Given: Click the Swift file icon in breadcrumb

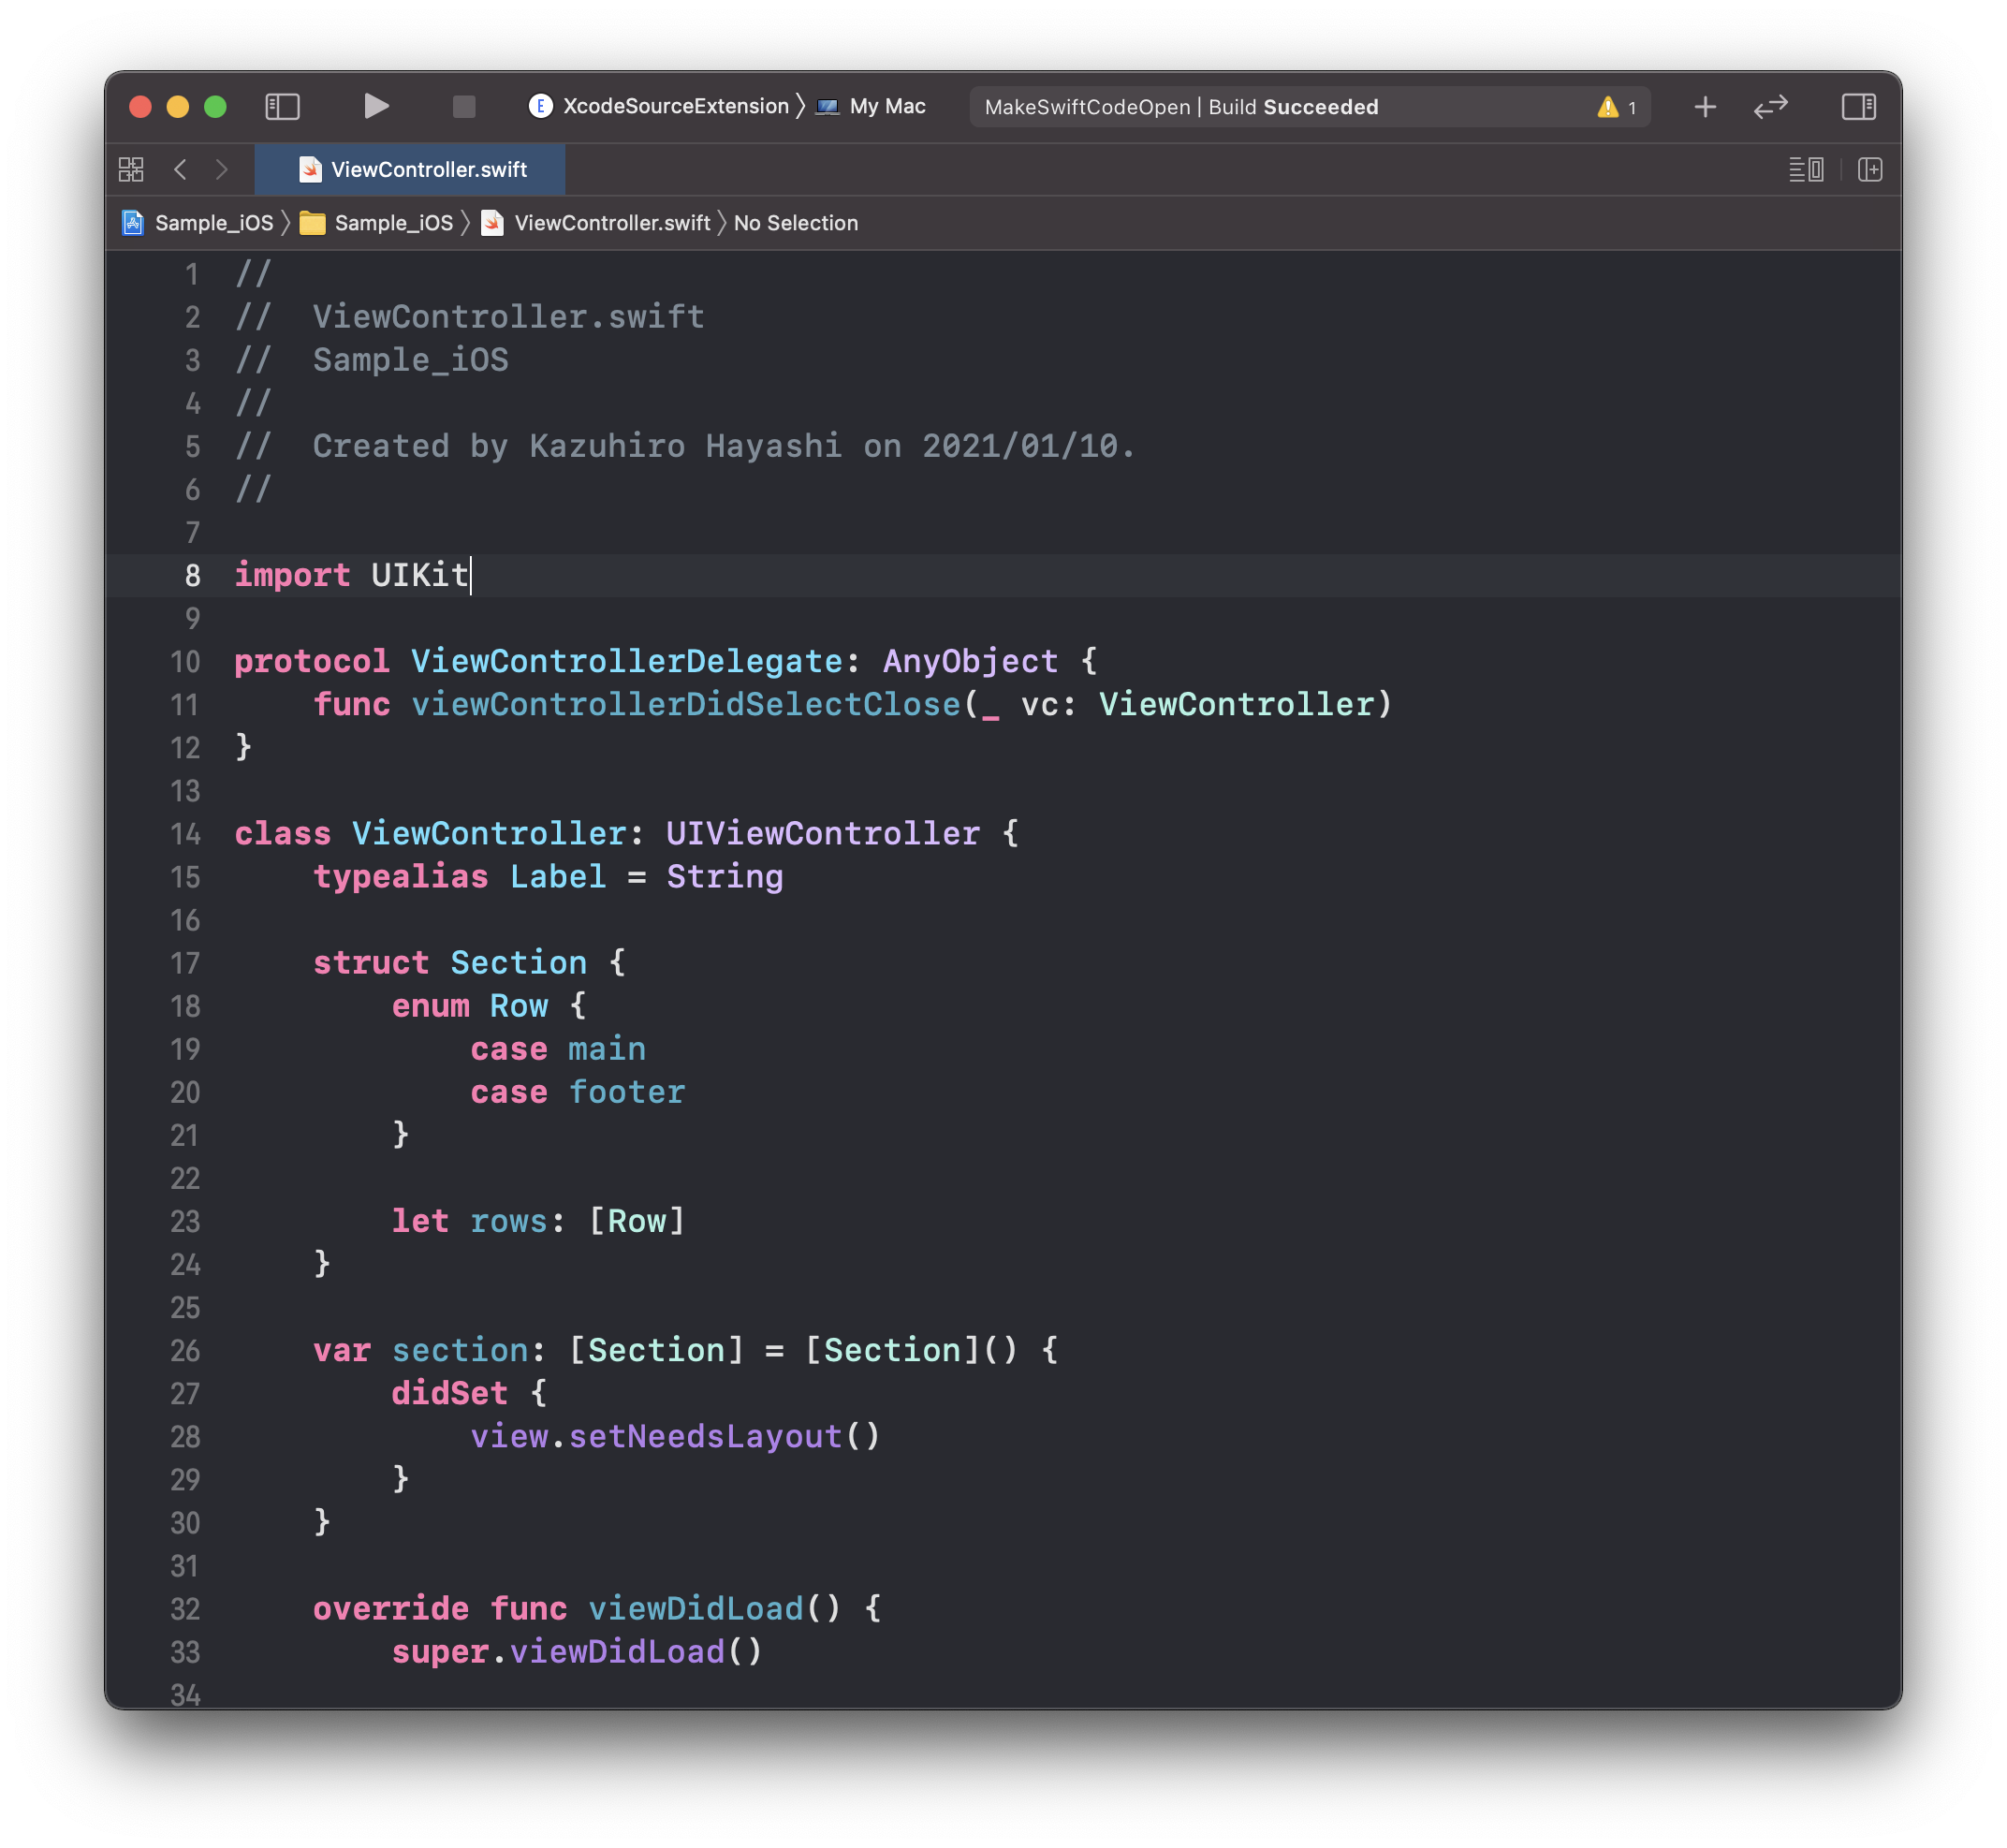Looking at the screenshot, I should pyautogui.click(x=493, y=222).
